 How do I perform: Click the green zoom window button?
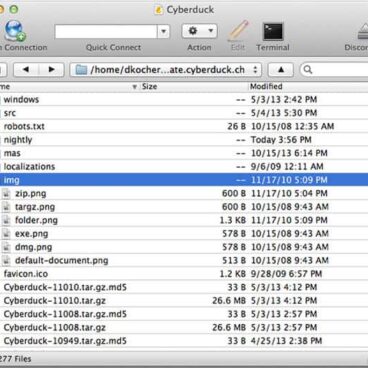(14, 9)
